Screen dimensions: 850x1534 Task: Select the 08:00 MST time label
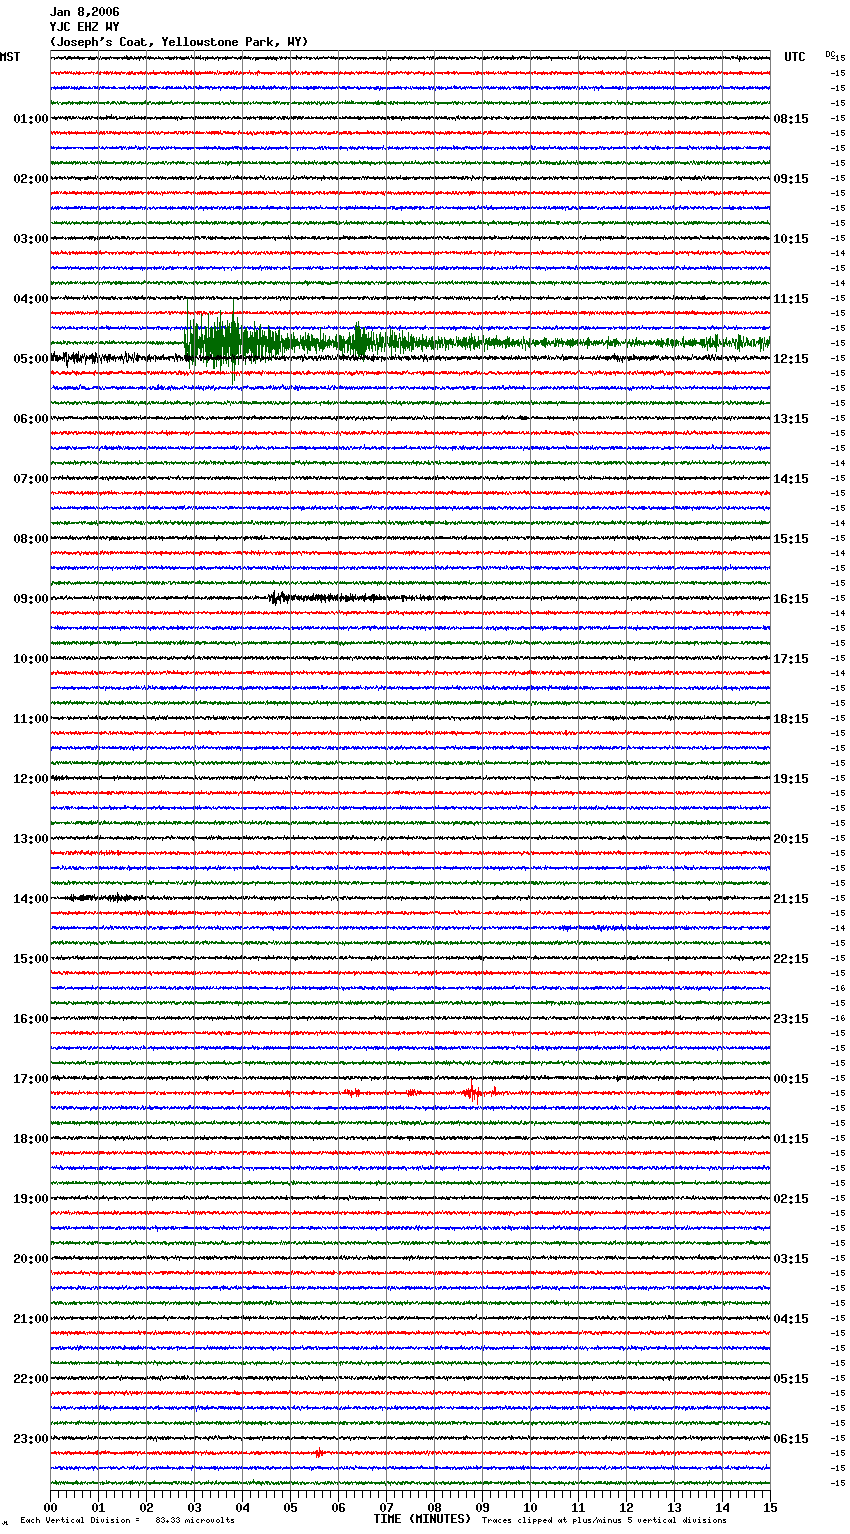point(30,539)
